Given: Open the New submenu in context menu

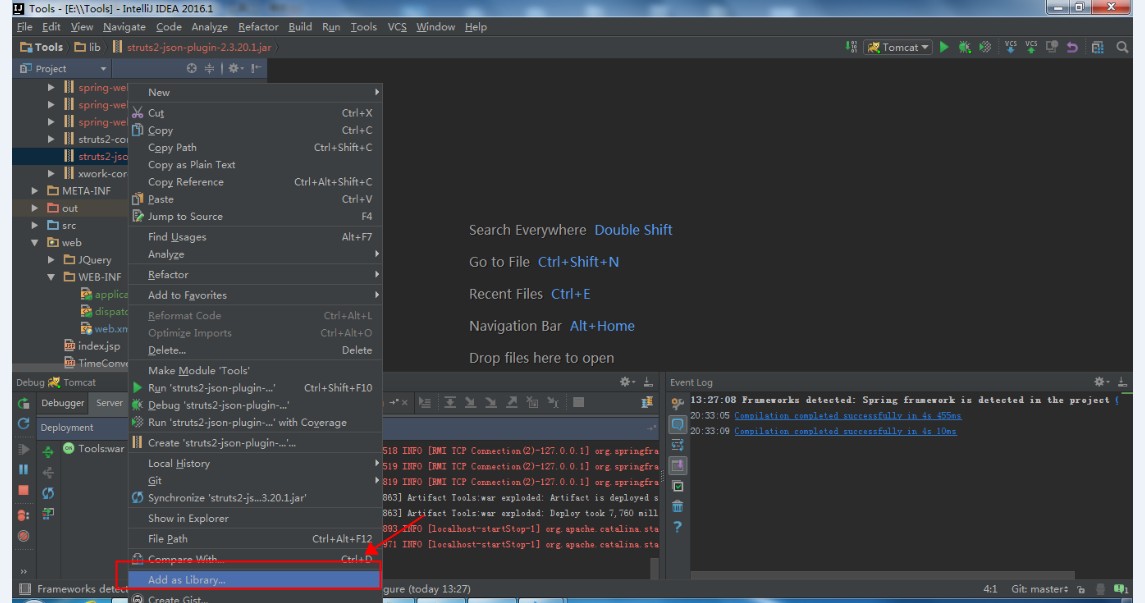Looking at the screenshot, I should (256, 92).
